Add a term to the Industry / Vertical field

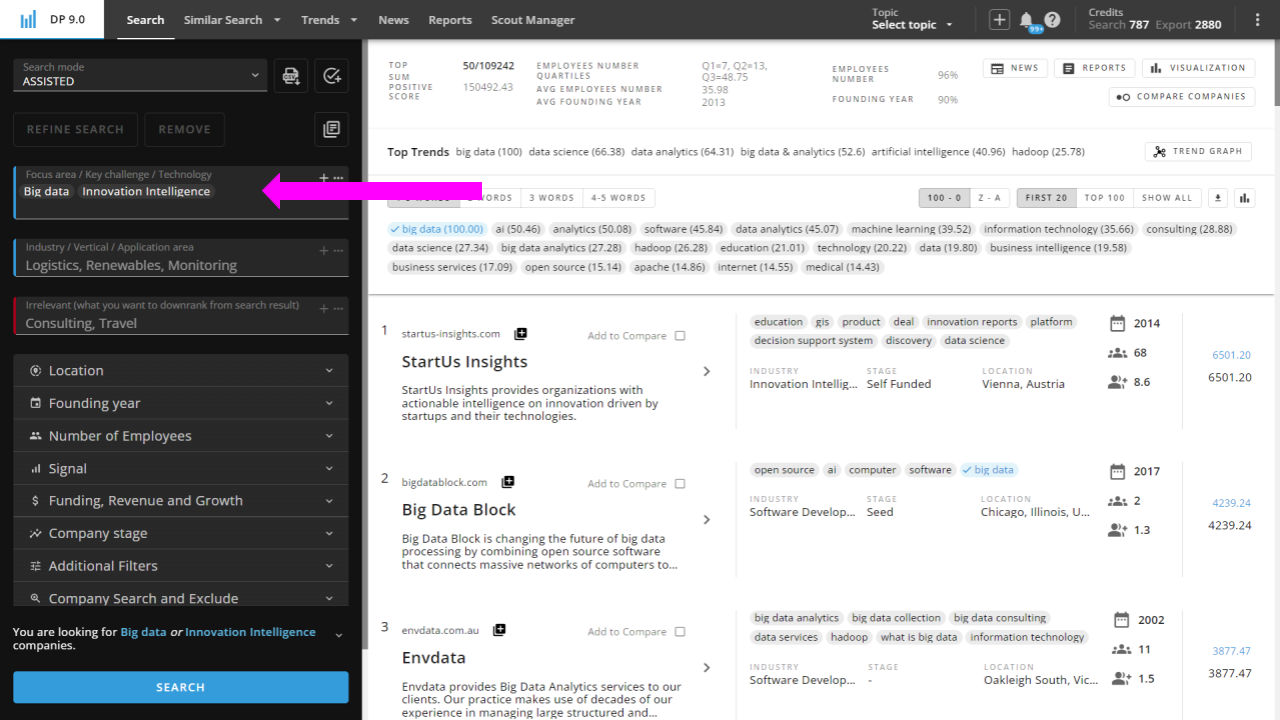323,251
